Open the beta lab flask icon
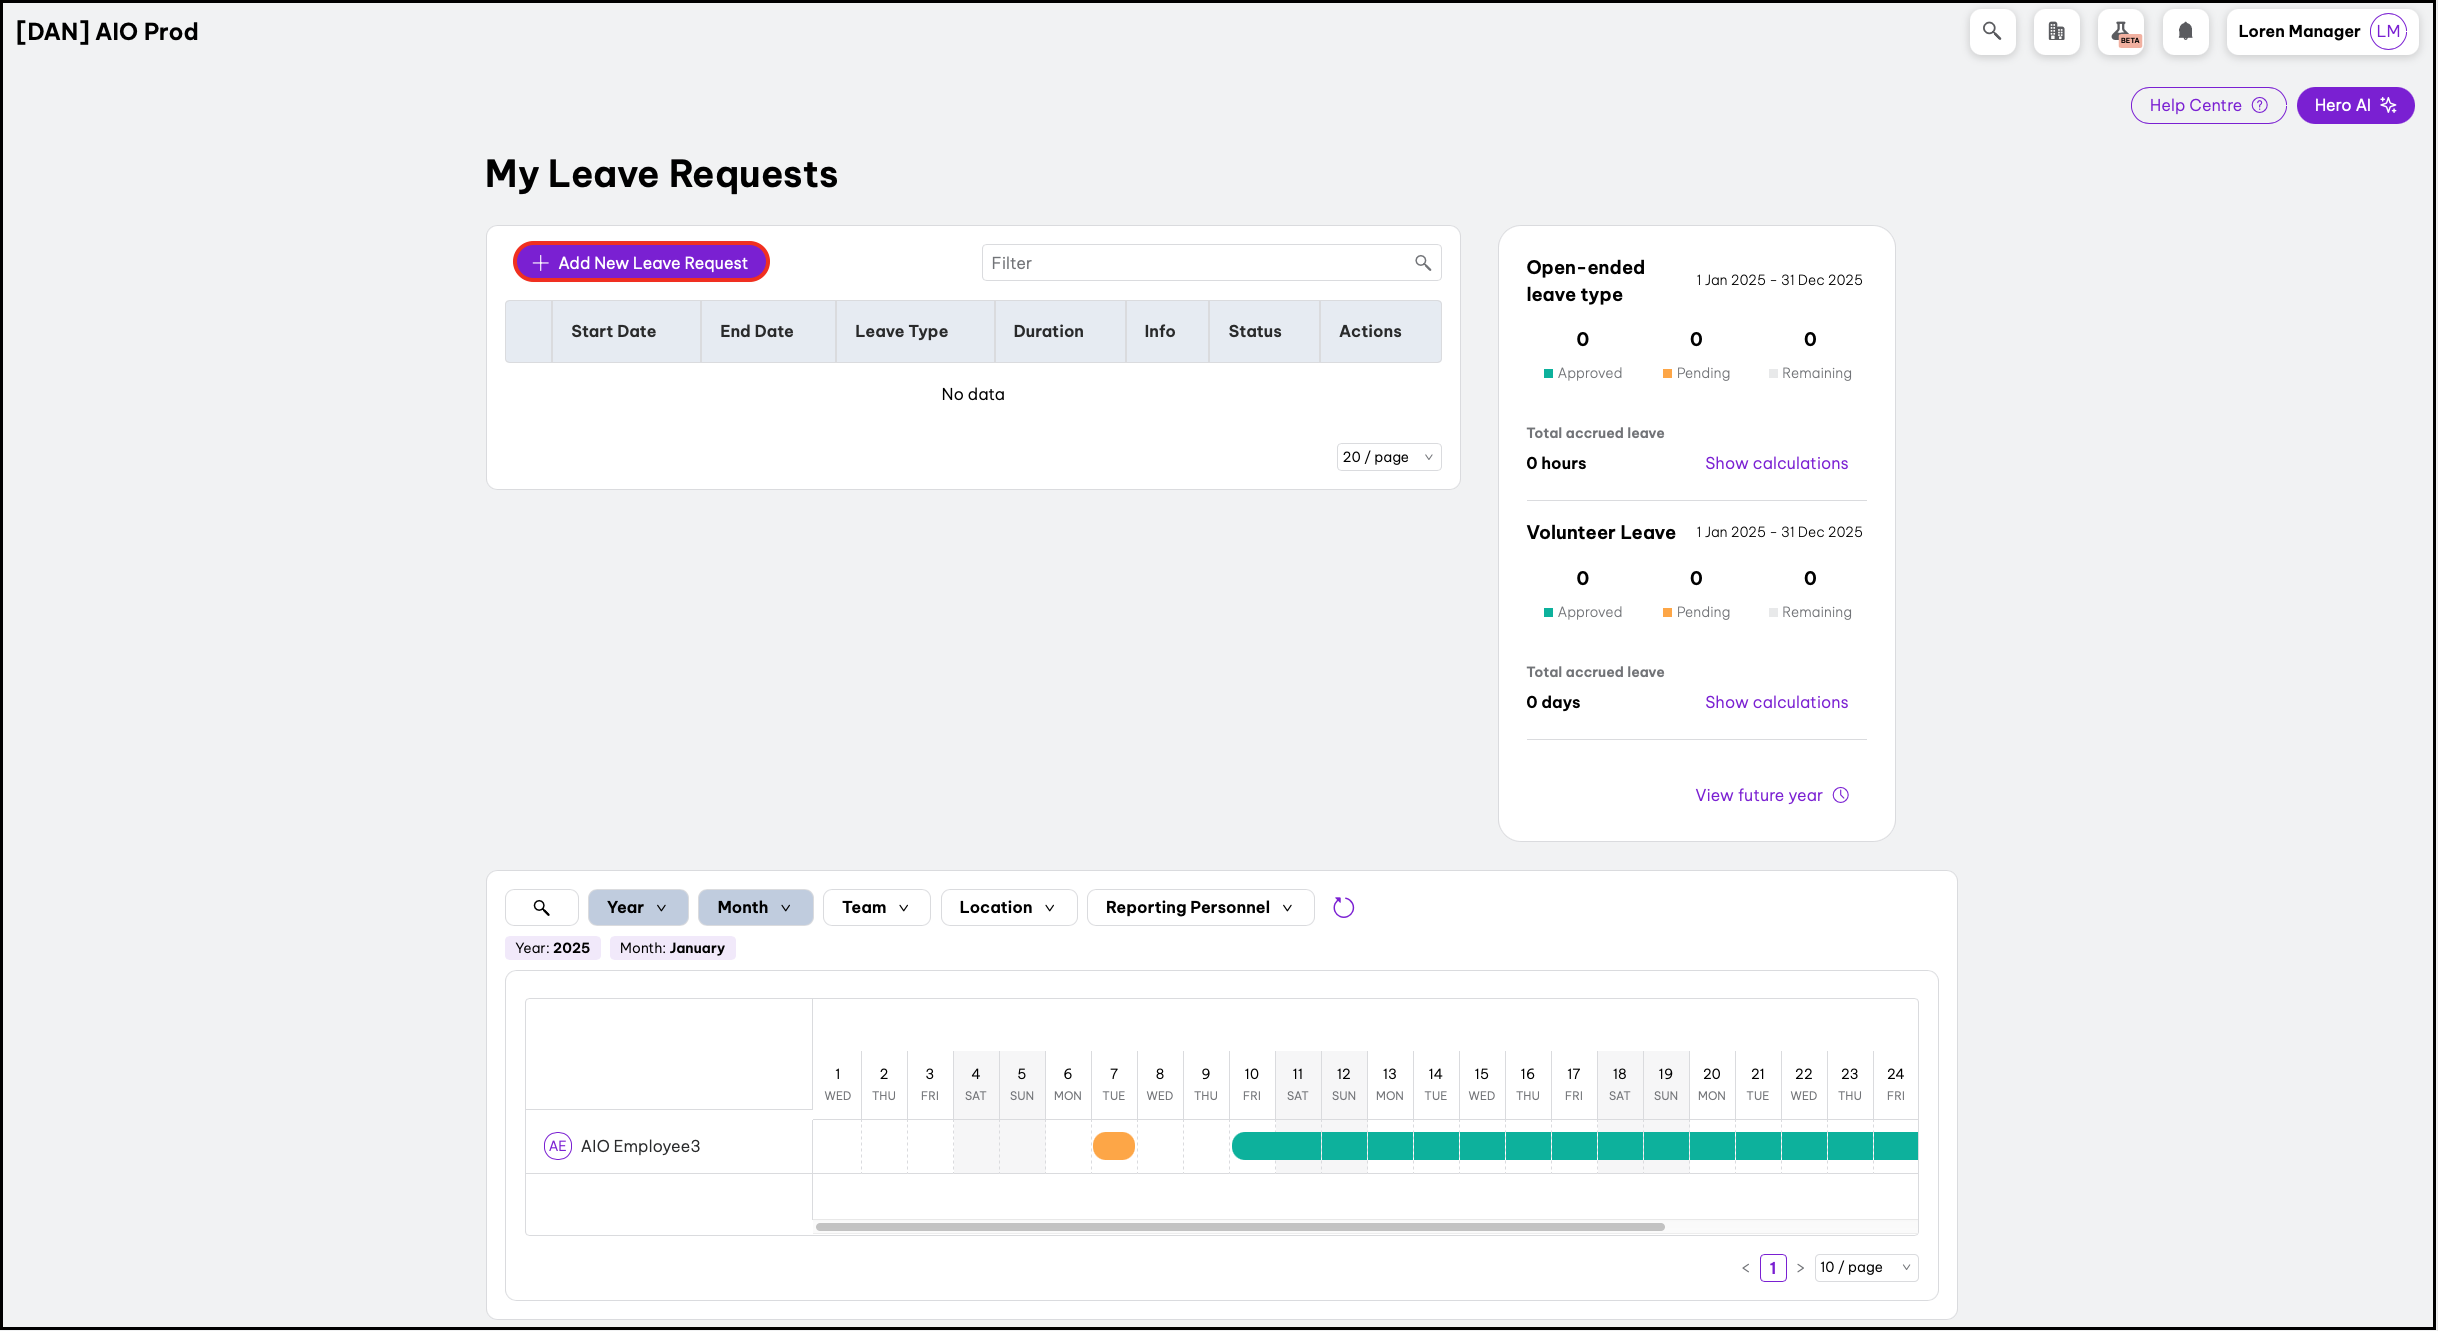This screenshot has width=2438, height=1331. [x=2121, y=32]
